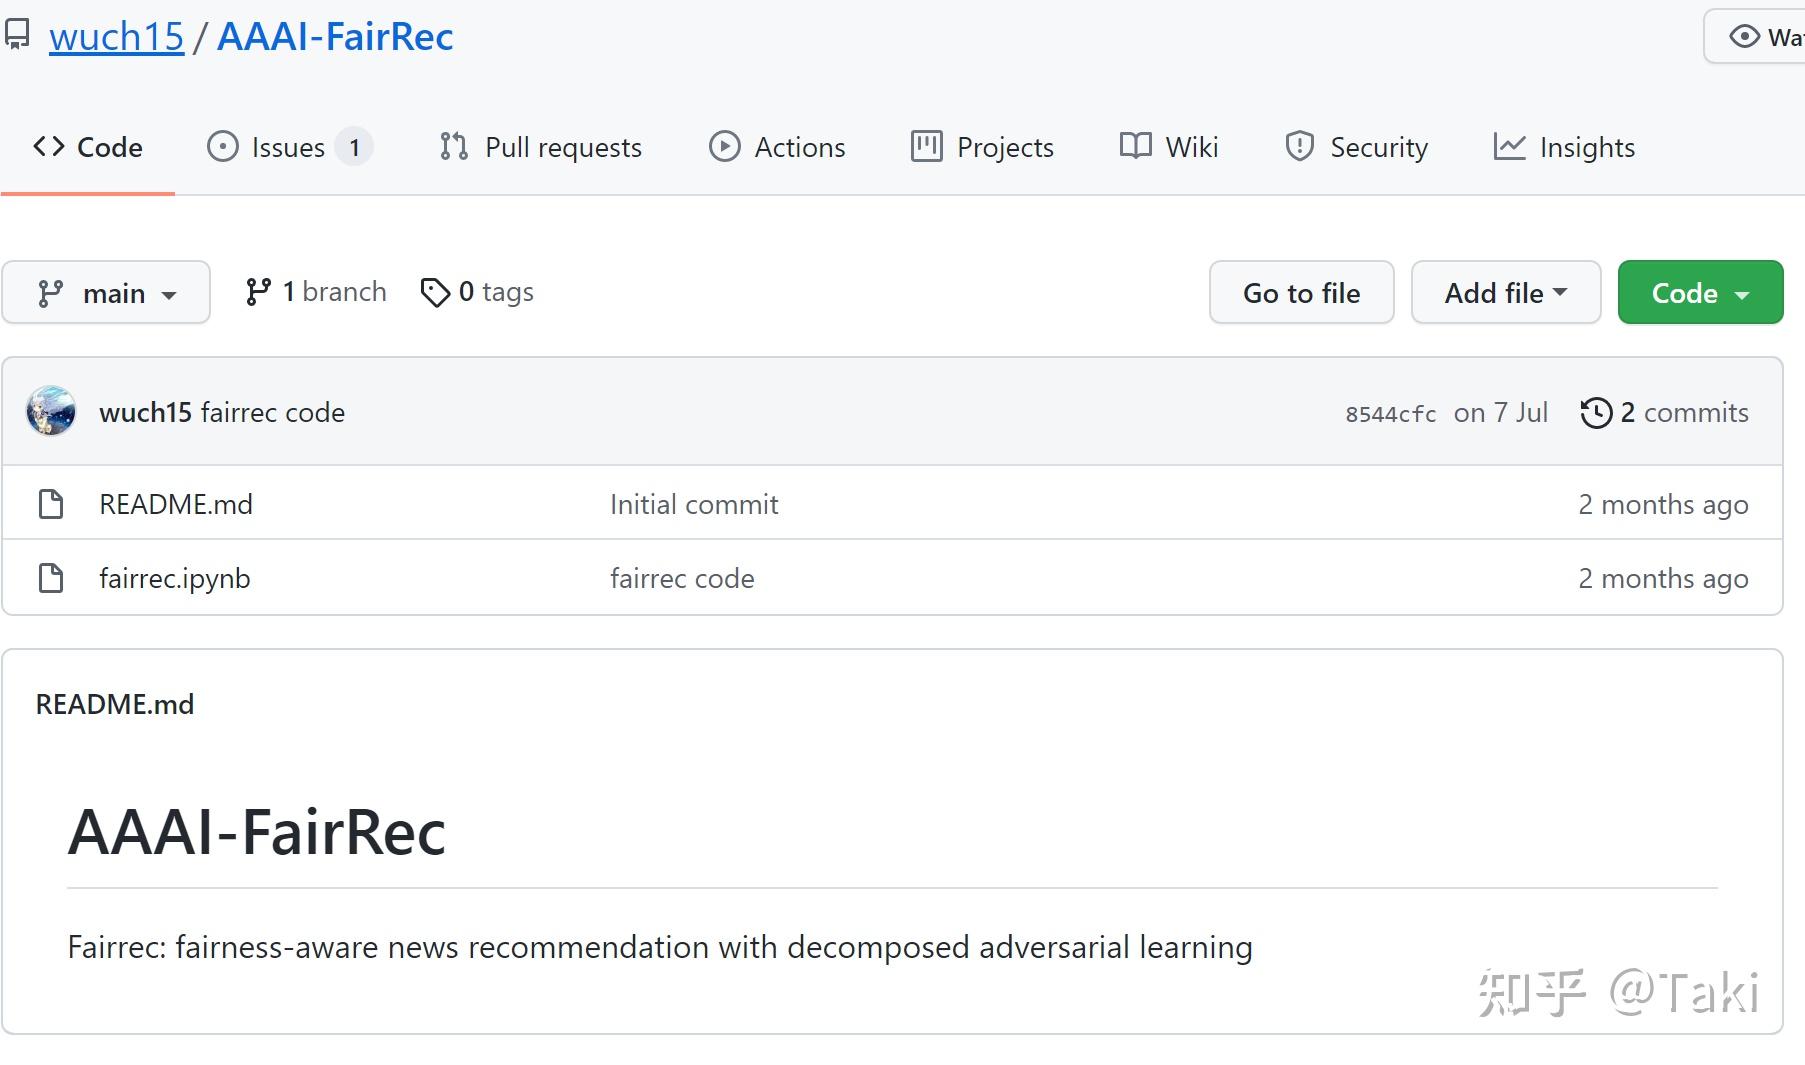View the Security tab

tap(1356, 147)
